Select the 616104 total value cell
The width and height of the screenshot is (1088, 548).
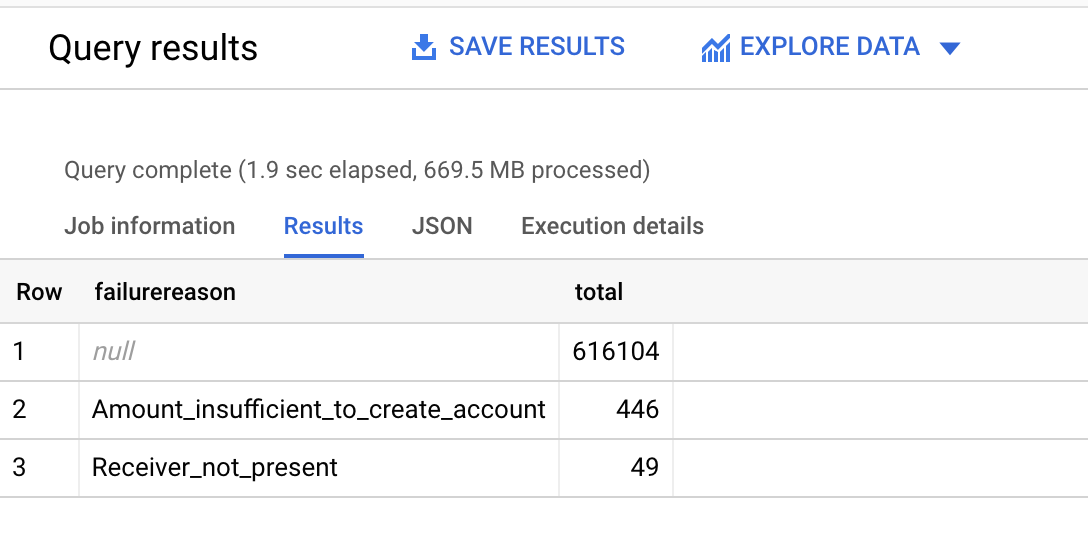click(x=615, y=351)
